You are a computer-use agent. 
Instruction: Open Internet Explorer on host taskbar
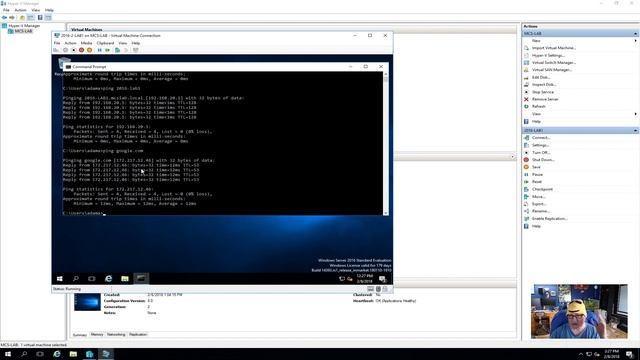click(x=57, y=354)
